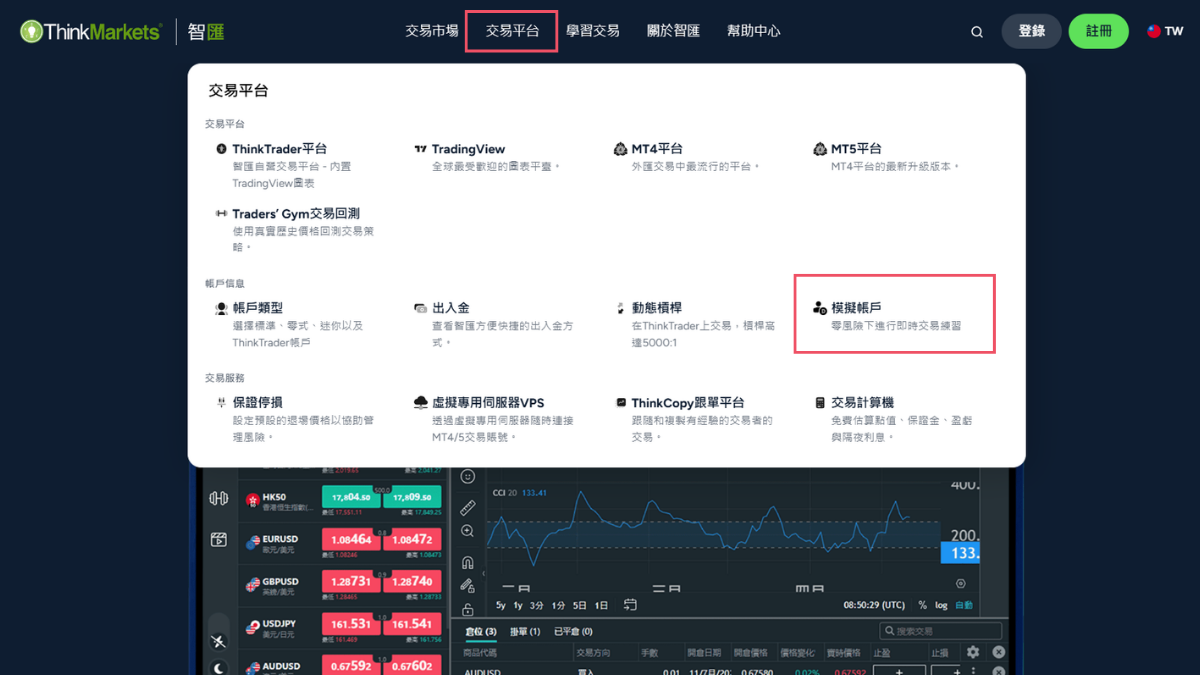Viewport: 1200px width, 675px height.
Task: Open the go-to-date calendar icon
Action: click(x=630, y=605)
